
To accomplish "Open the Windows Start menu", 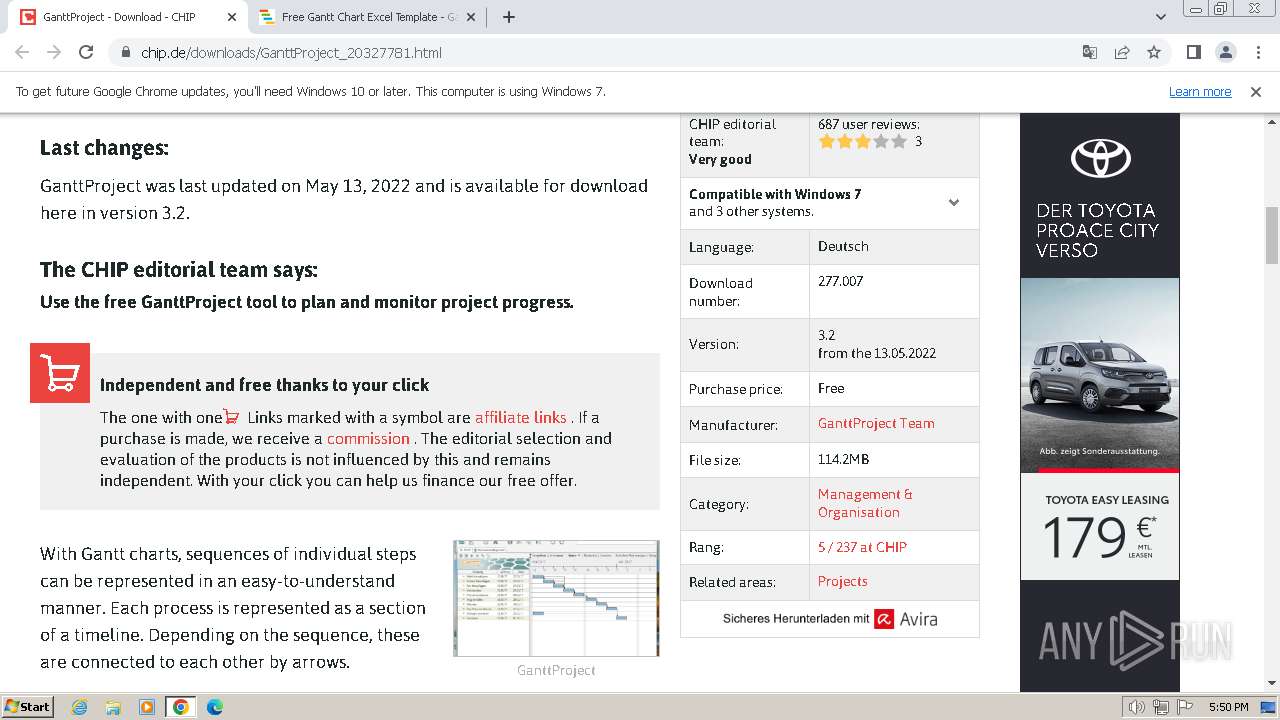I will click(x=28, y=707).
